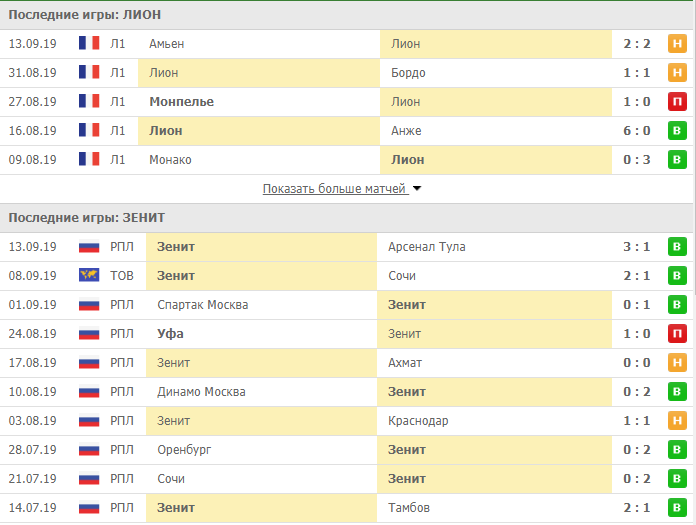Click the French flag in the 13.09.19 Амьен row
Screen dimensions: 696x525
pos(89,43)
